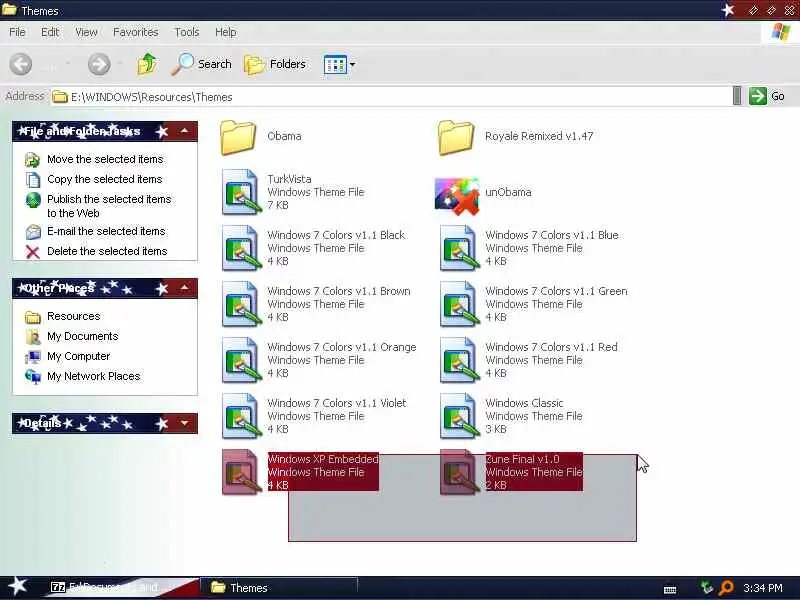Select the unObama file icon
Image resolution: width=800 pixels, height=600 pixels.
[457, 196]
